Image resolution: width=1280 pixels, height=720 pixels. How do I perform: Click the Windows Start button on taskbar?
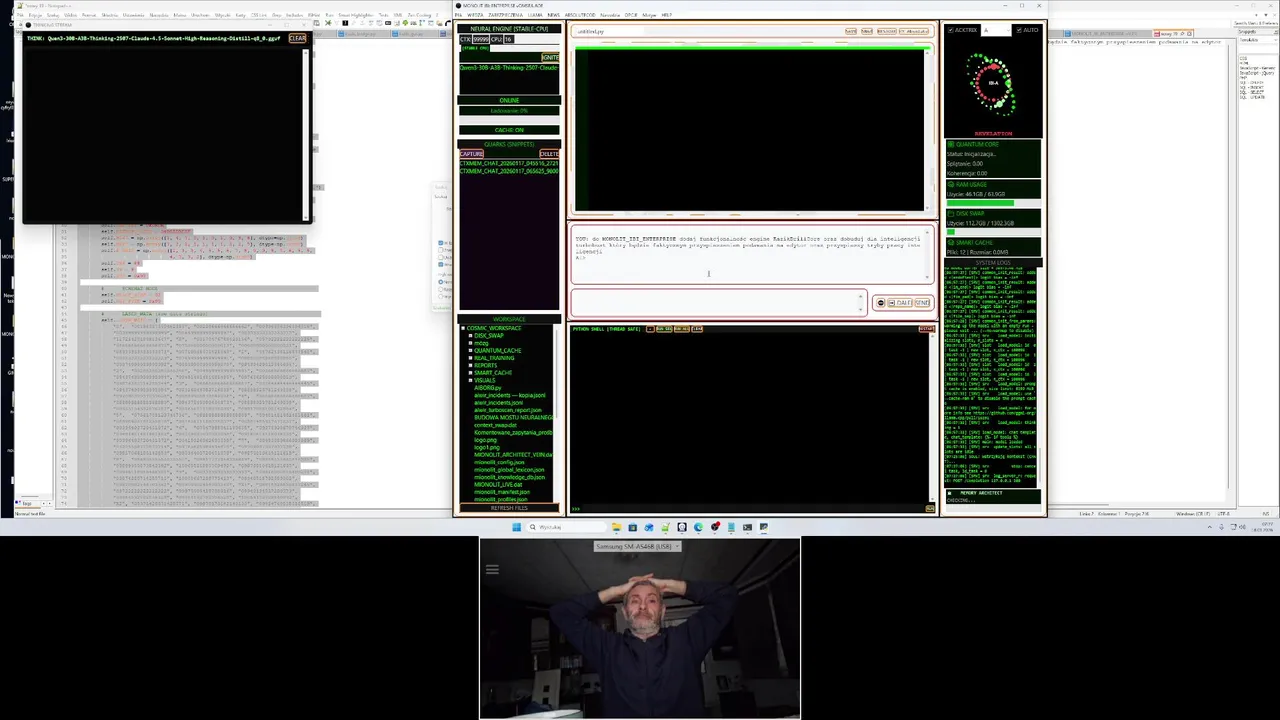click(517, 527)
